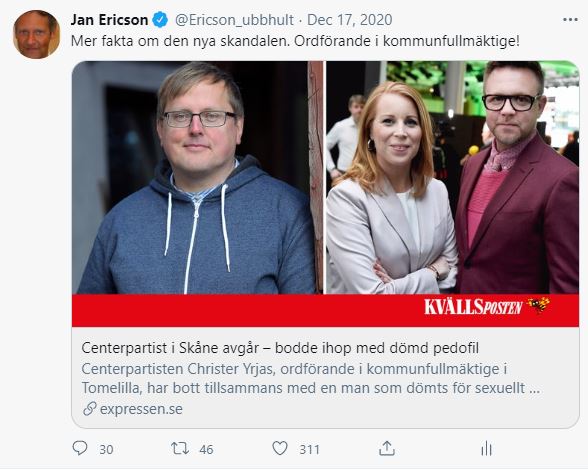View tweet analytics bar chart icon
The height and width of the screenshot is (470, 588).
pos(486,448)
